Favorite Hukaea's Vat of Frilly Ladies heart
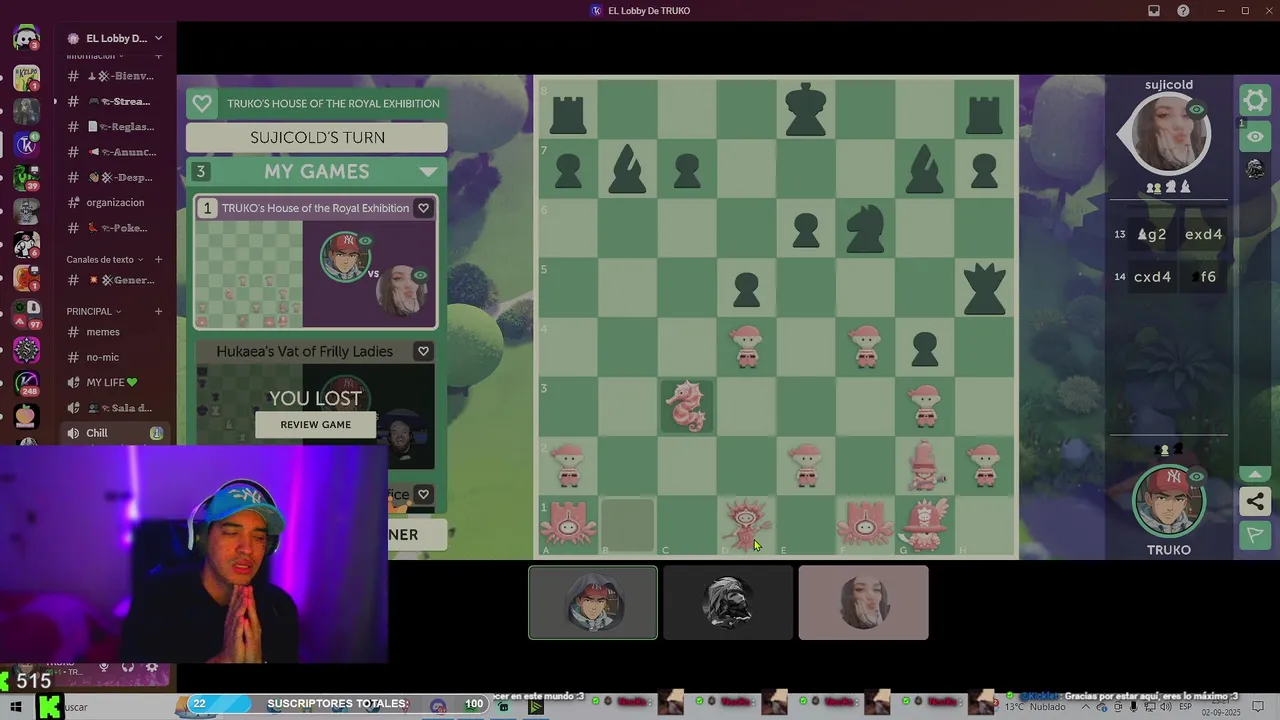 pos(423,351)
